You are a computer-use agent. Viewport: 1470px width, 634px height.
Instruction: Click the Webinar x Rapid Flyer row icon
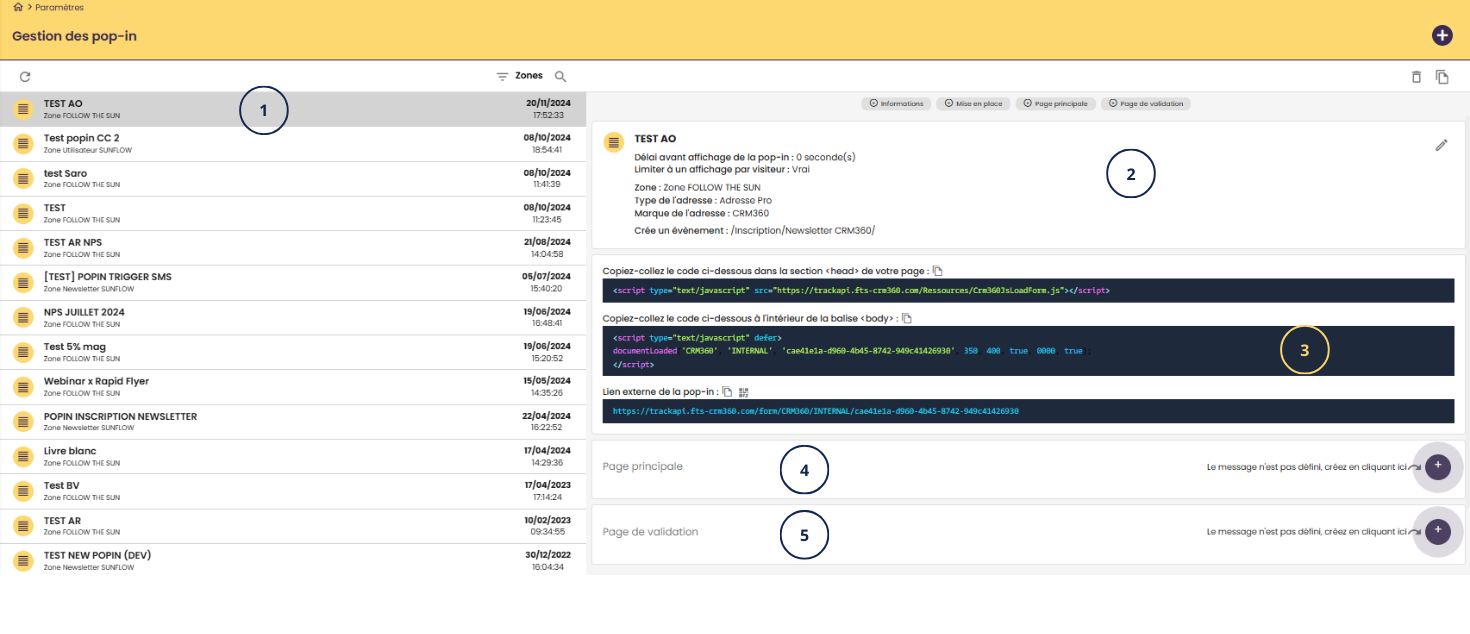click(23, 387)
